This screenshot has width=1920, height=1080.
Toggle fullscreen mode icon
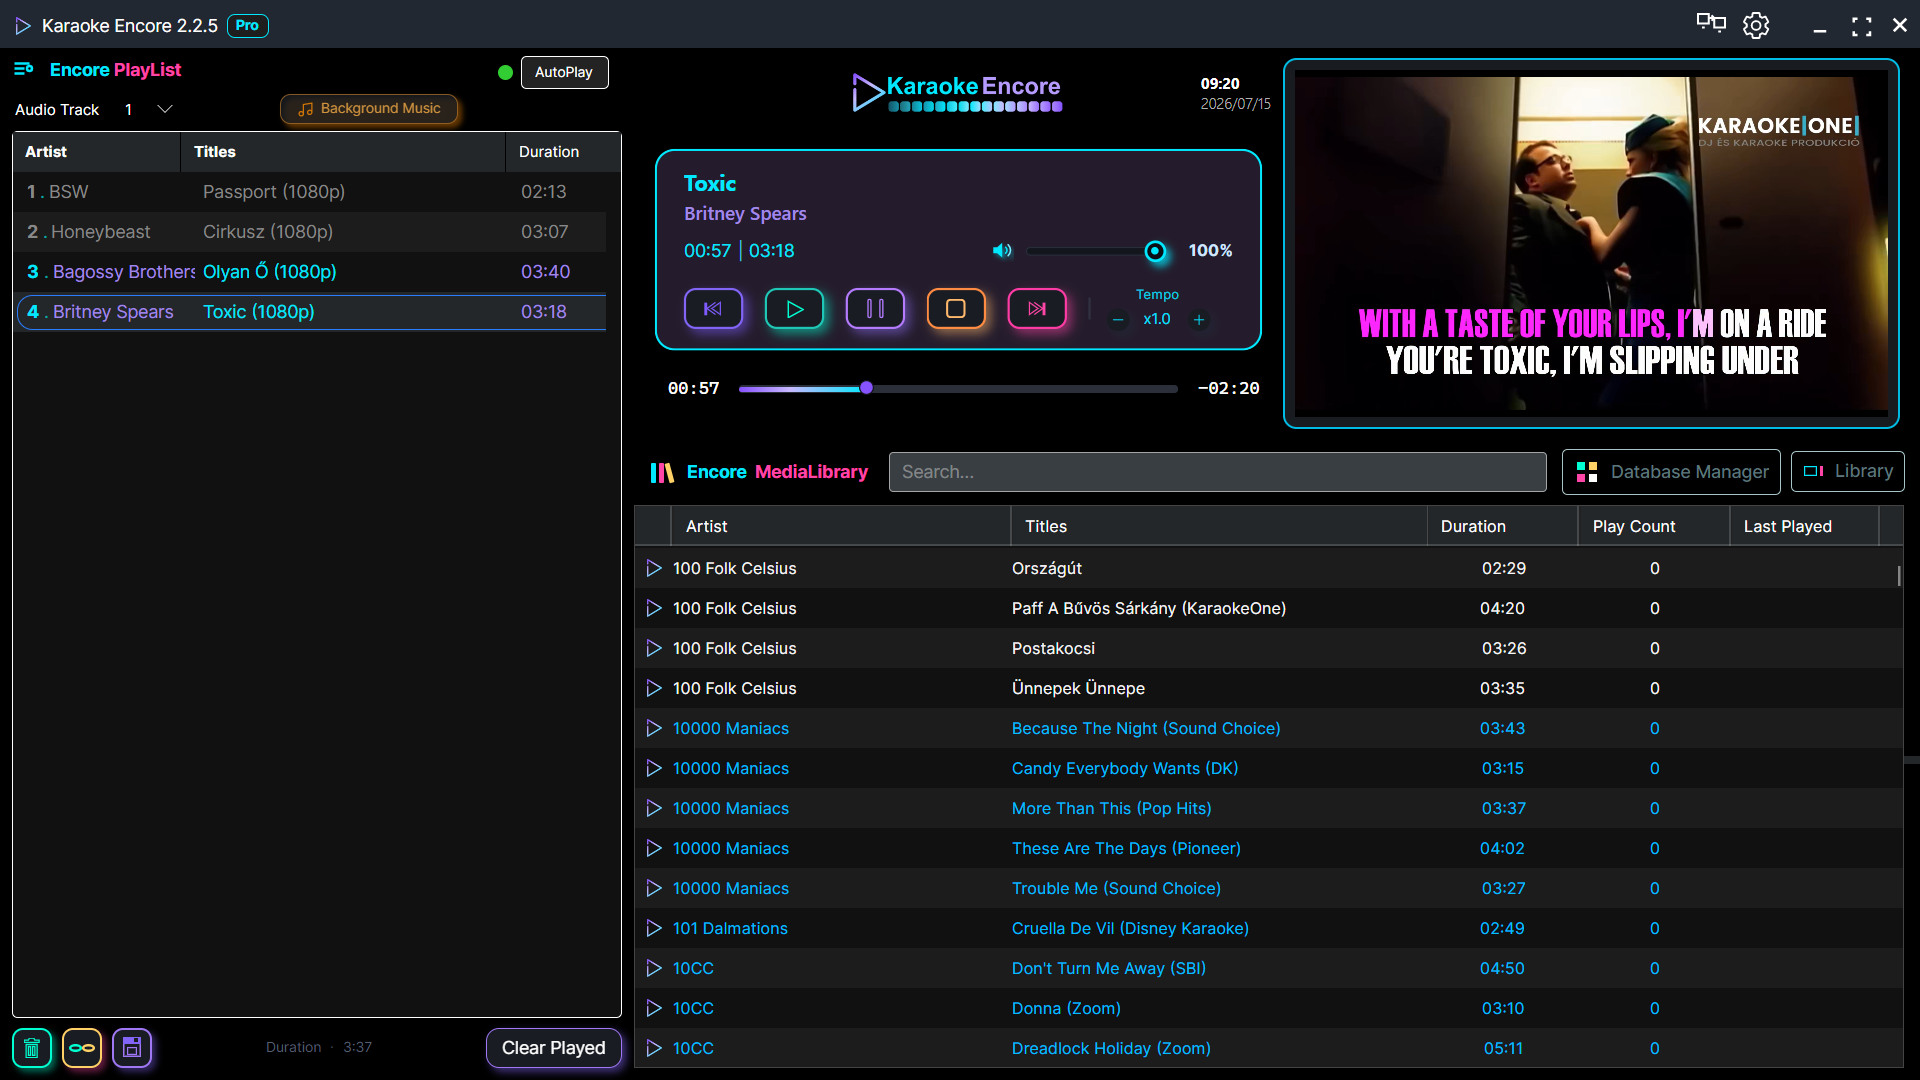(1861, 27)
